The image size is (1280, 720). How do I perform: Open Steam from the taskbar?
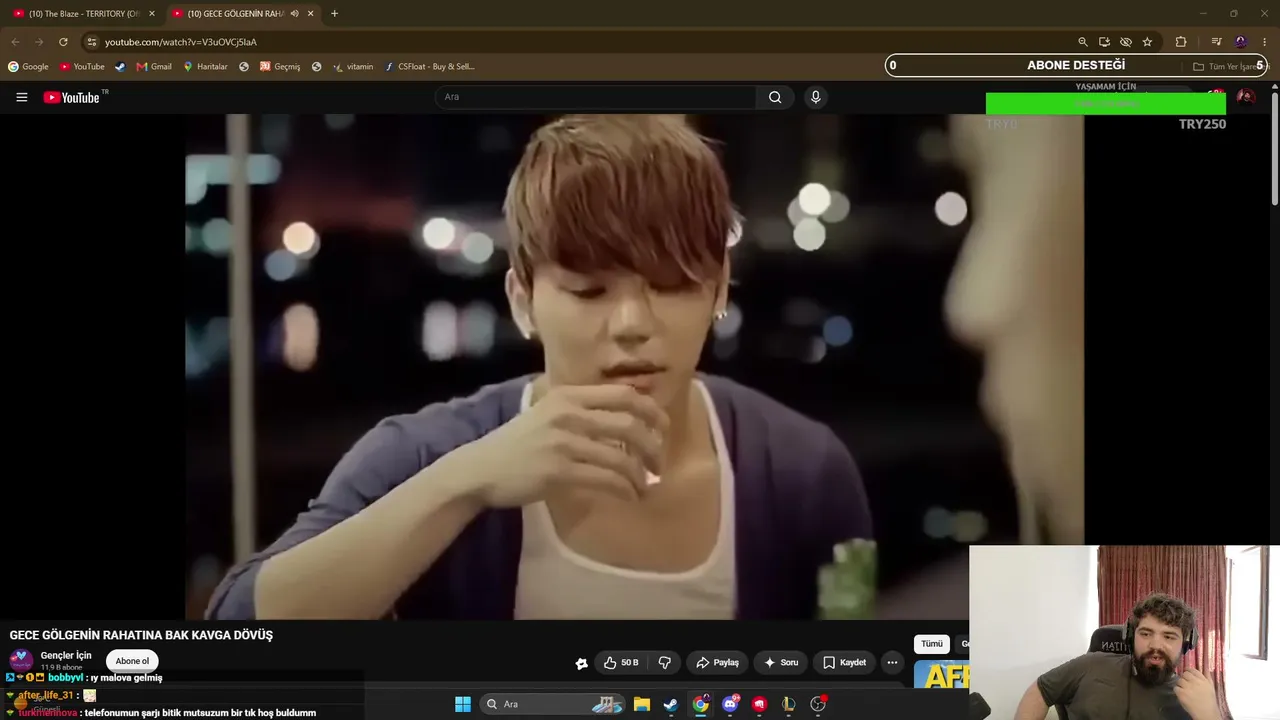point(670,704)
